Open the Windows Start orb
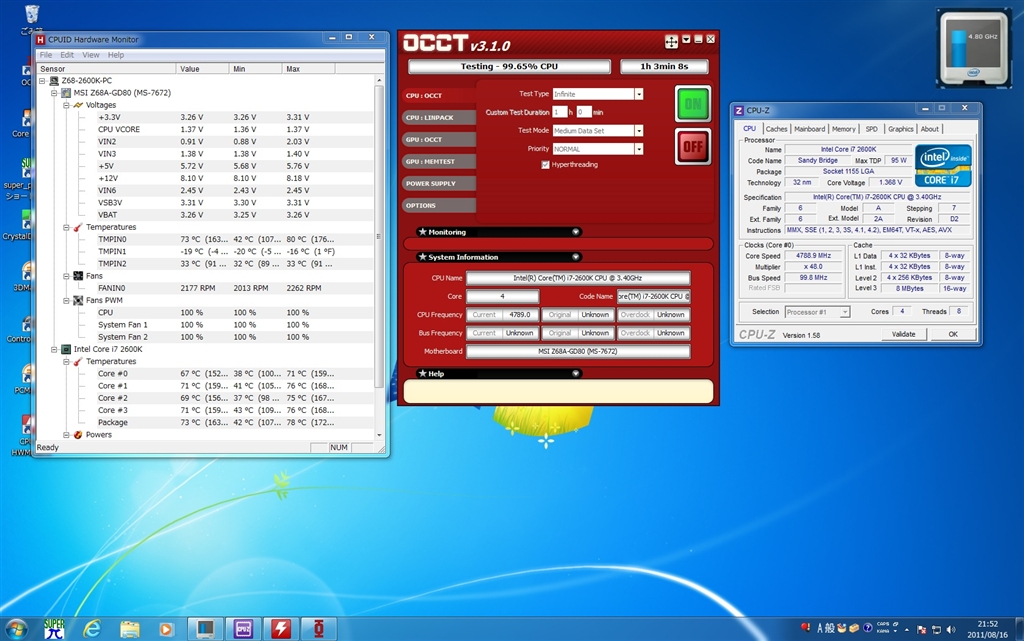The height and width of the screenshot is (641, 1024). click(x=17, y=627)
